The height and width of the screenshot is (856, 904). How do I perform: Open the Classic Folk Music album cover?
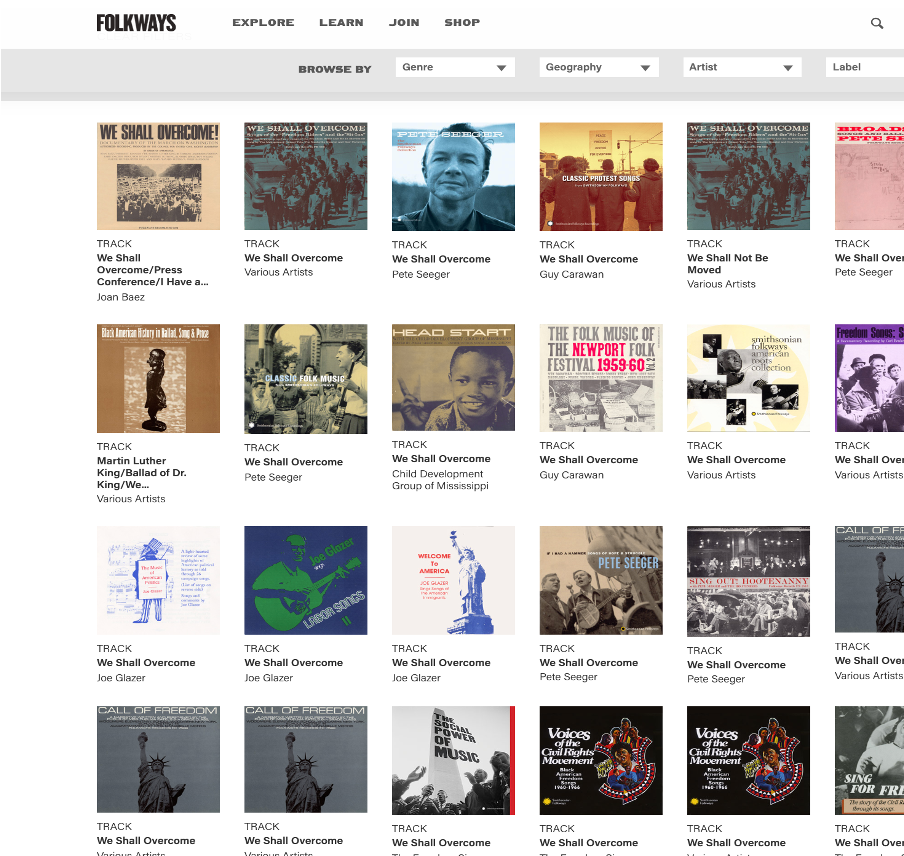[x=306, y=379]
